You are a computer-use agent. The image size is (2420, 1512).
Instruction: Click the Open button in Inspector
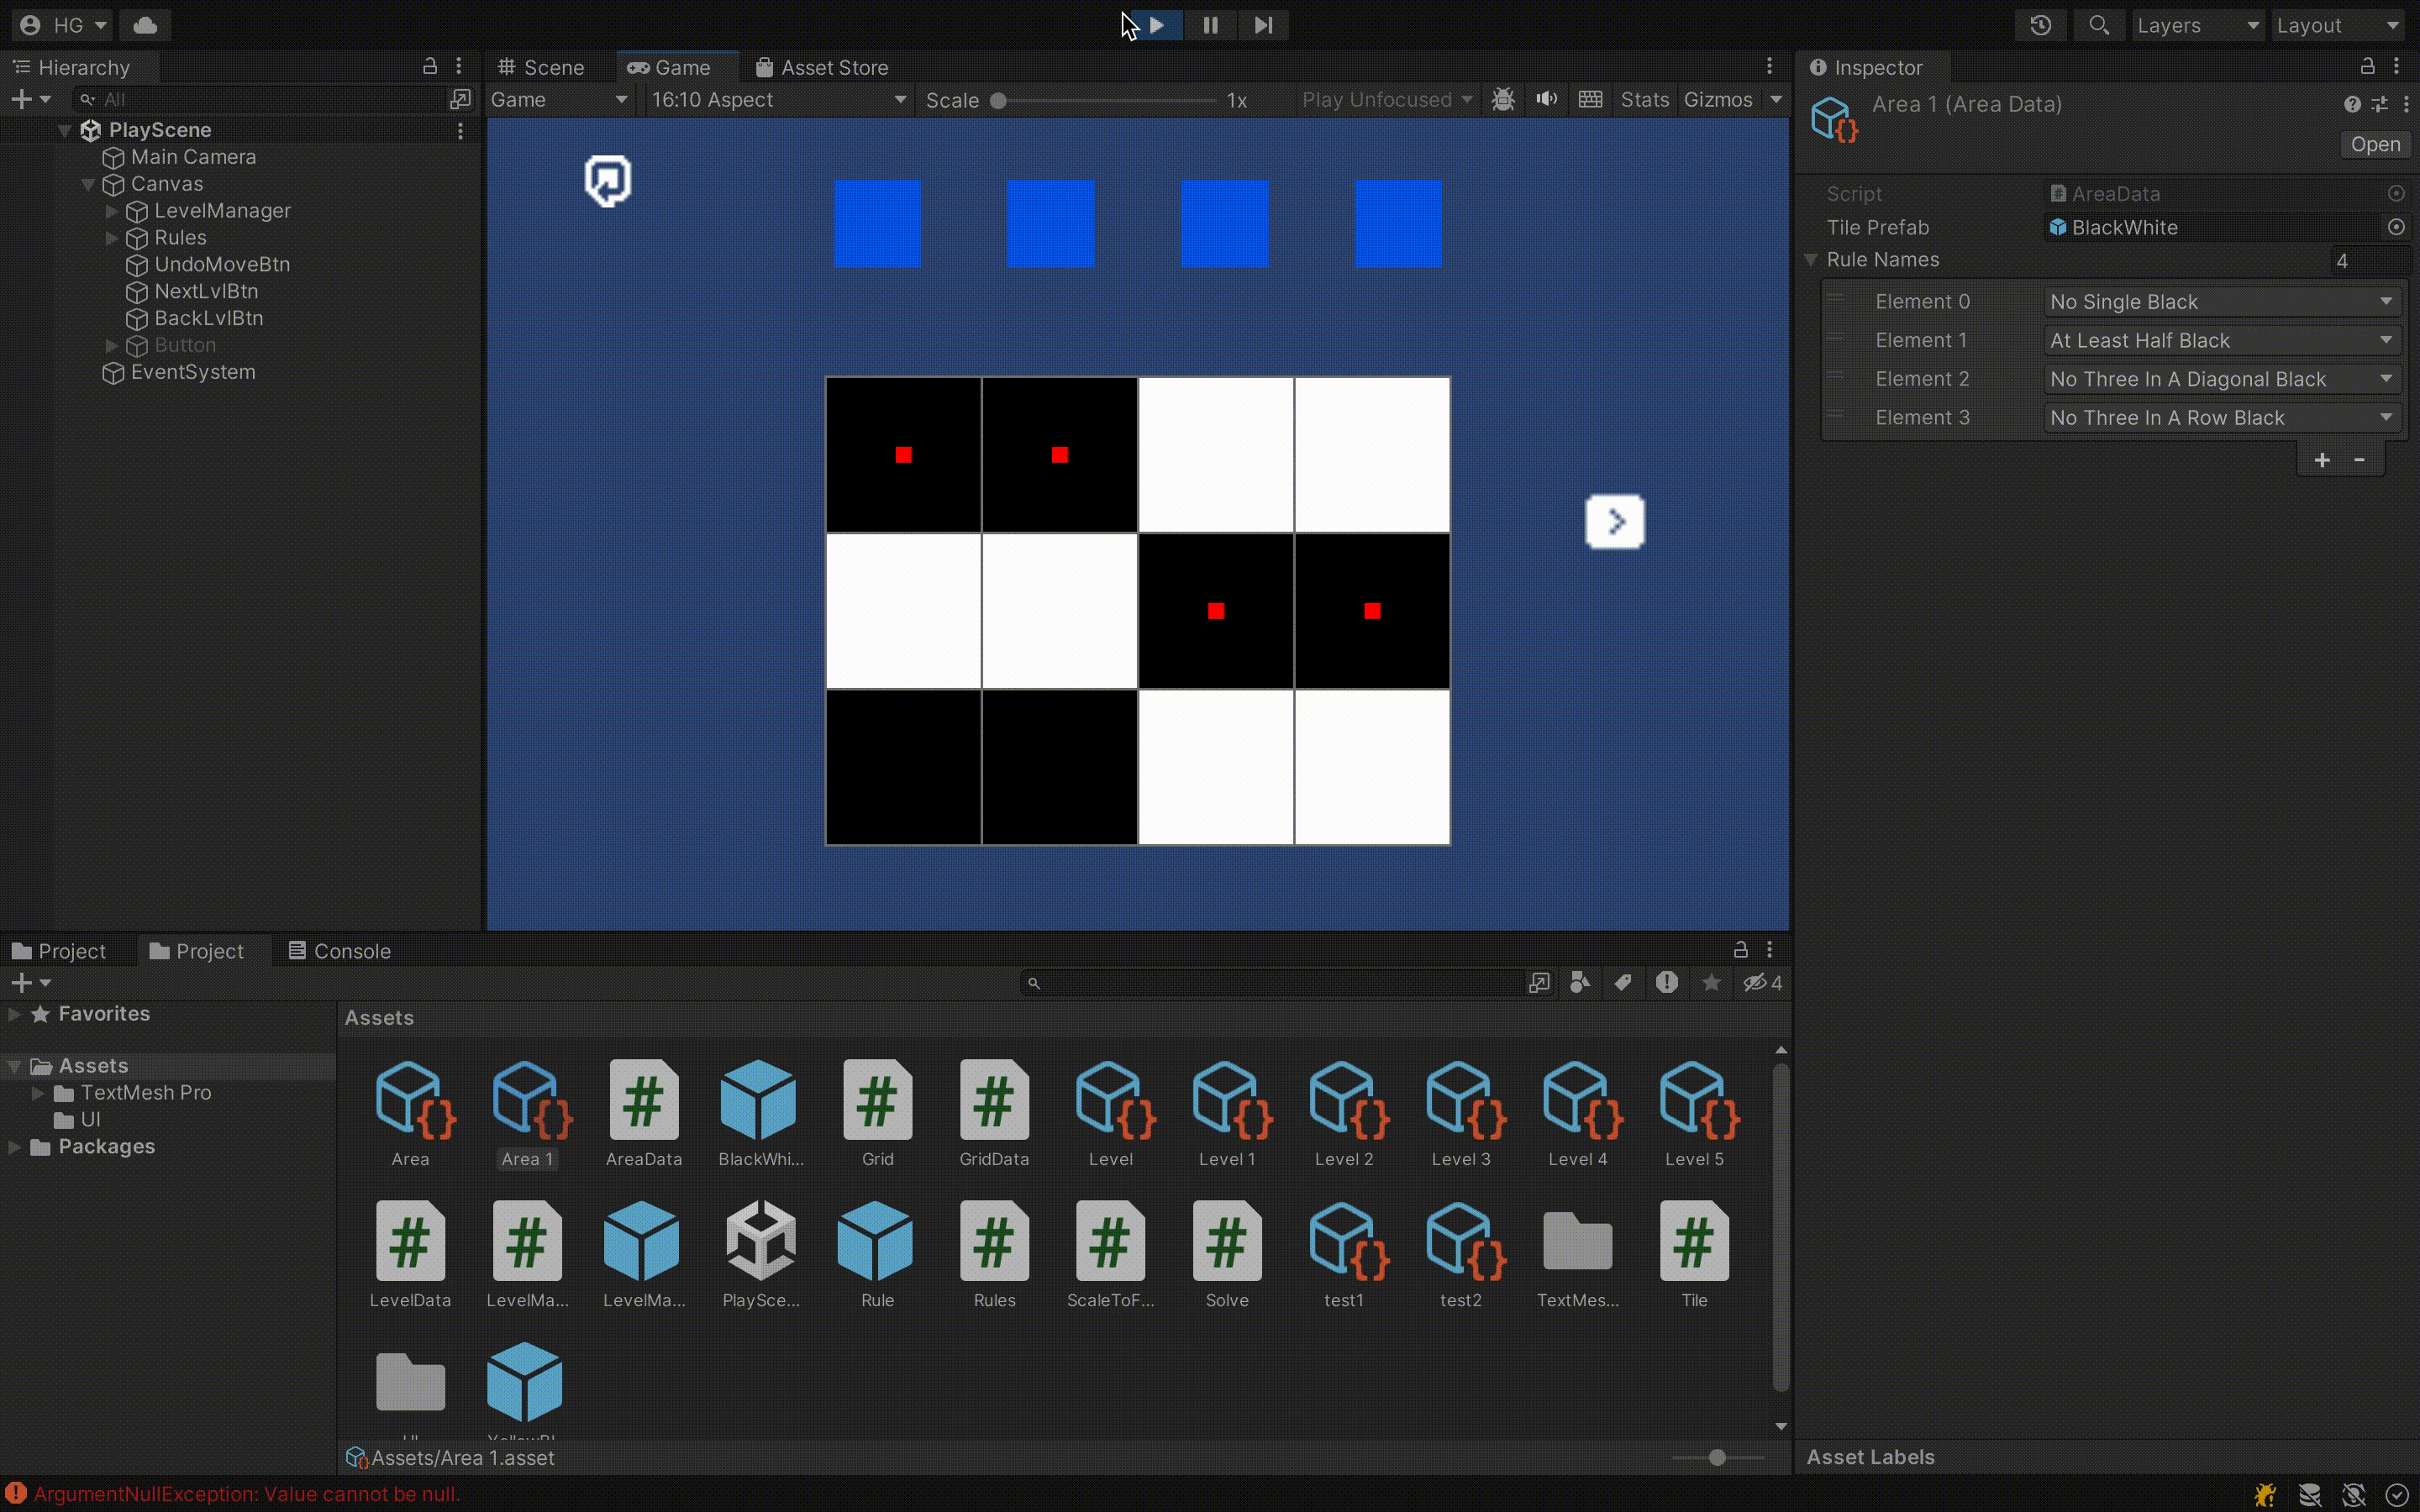(2374, 144)
